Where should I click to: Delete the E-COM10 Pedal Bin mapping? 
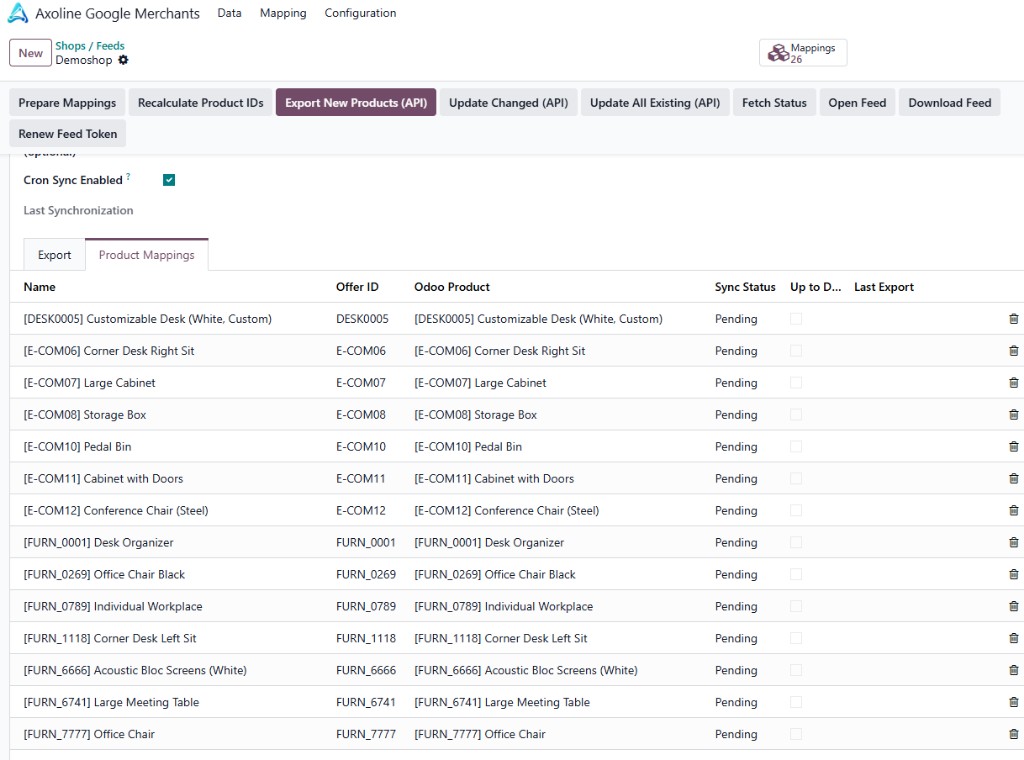pos(1013,447)
